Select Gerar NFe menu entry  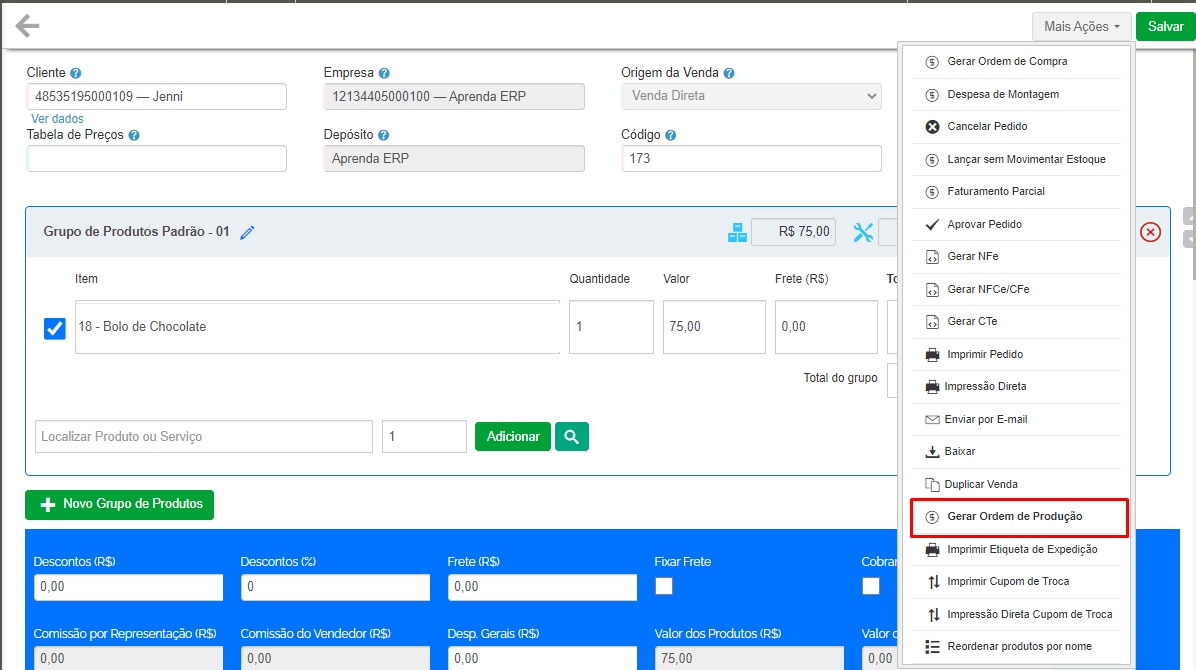pos(972,257)
